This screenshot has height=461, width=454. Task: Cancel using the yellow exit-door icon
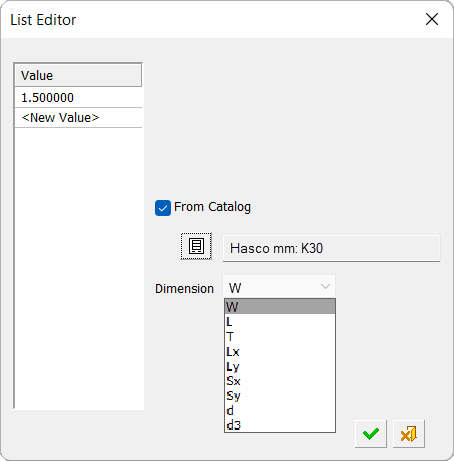coord(409,434)
